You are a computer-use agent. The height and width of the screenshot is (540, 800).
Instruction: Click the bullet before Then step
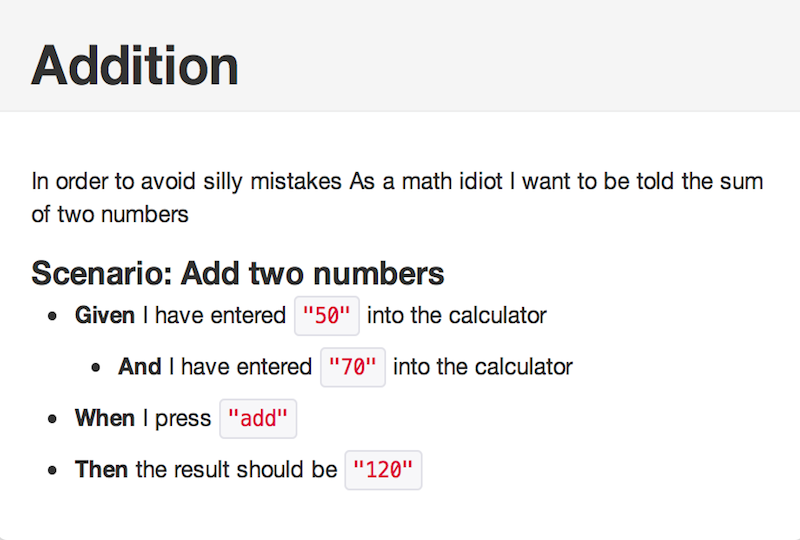(x=52, y=471)
